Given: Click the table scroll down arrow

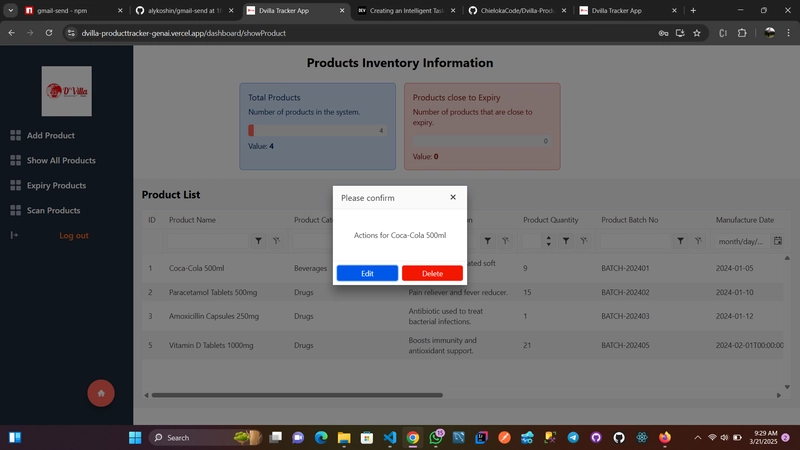Looking at the screenshot, I should tap(787, 387).
